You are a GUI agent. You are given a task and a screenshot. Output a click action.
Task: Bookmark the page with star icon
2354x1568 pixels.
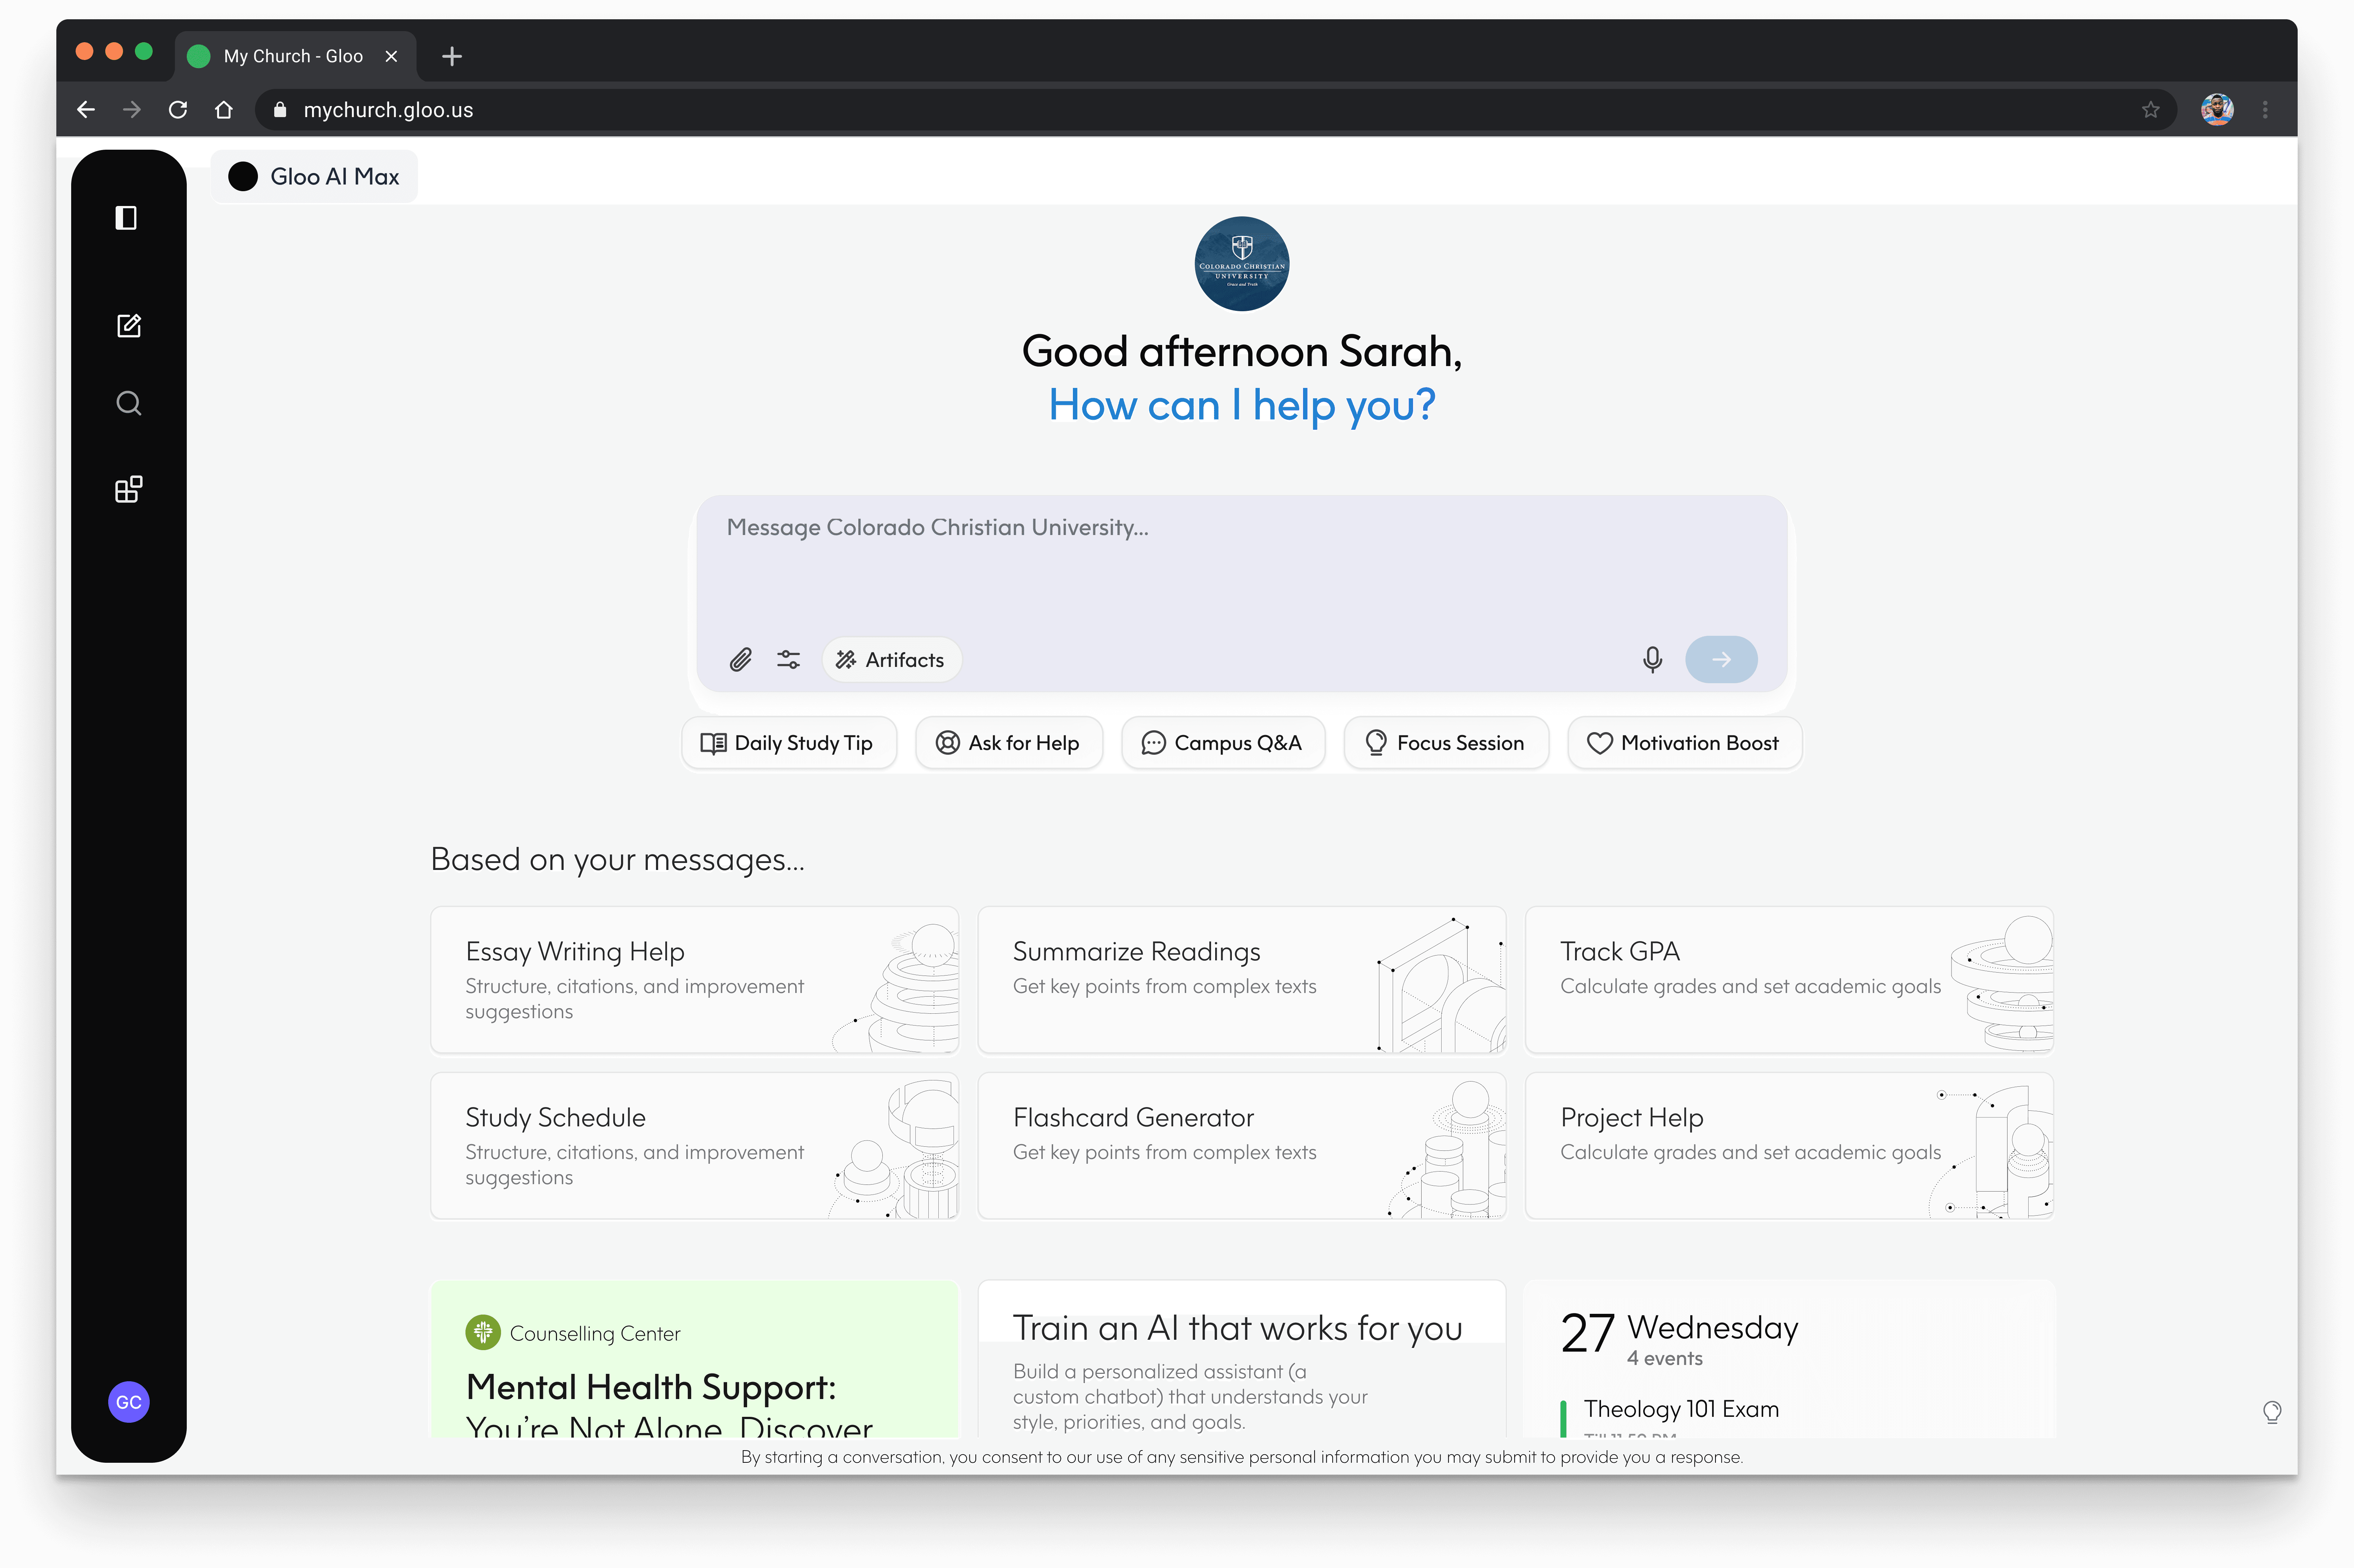[x=2150, y=110]
